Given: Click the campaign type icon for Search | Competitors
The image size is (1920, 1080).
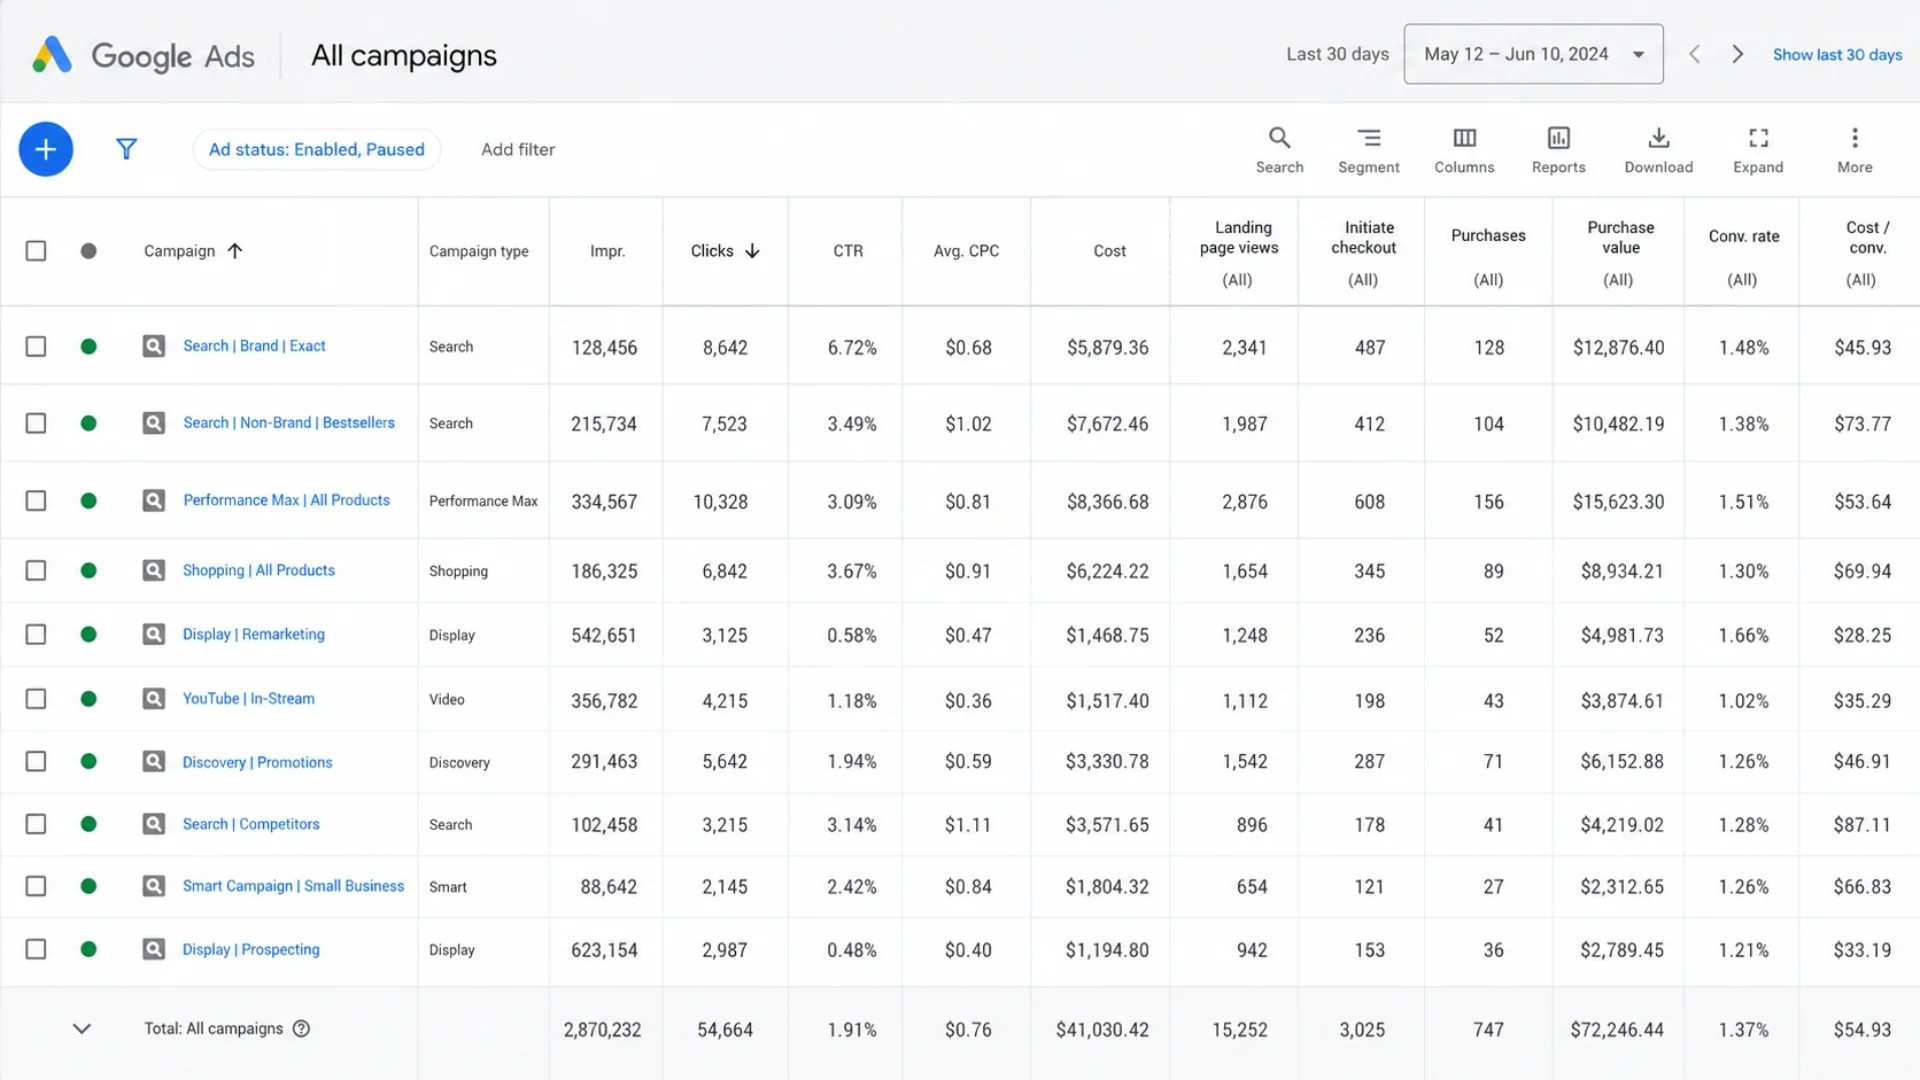Looking at the screenshot, I should click(153, 824).
